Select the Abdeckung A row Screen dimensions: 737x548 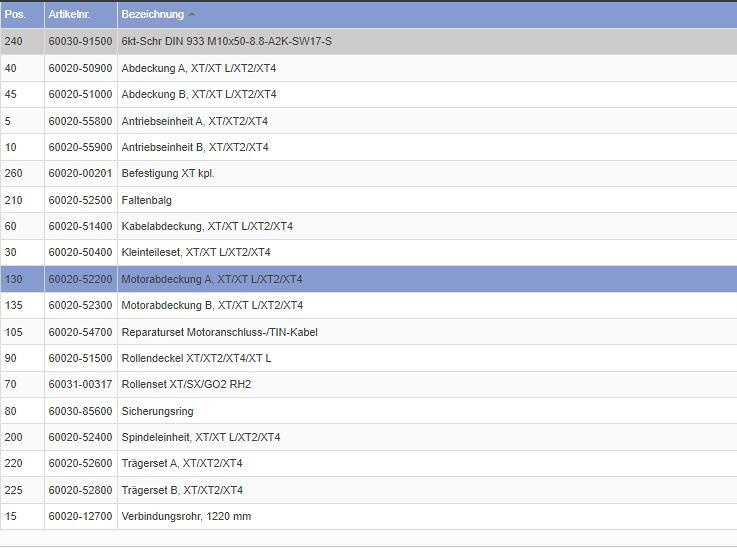[x=198, y=68]
